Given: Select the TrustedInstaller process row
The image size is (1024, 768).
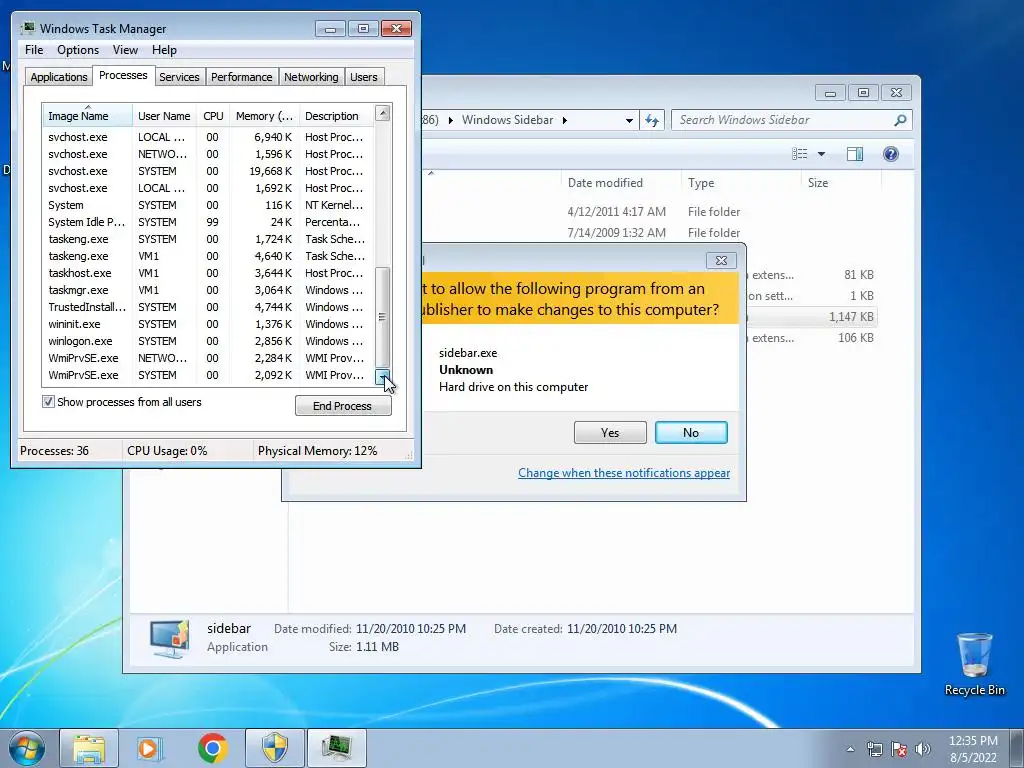Looking at the screenshot, I should (x=208, y=307).
